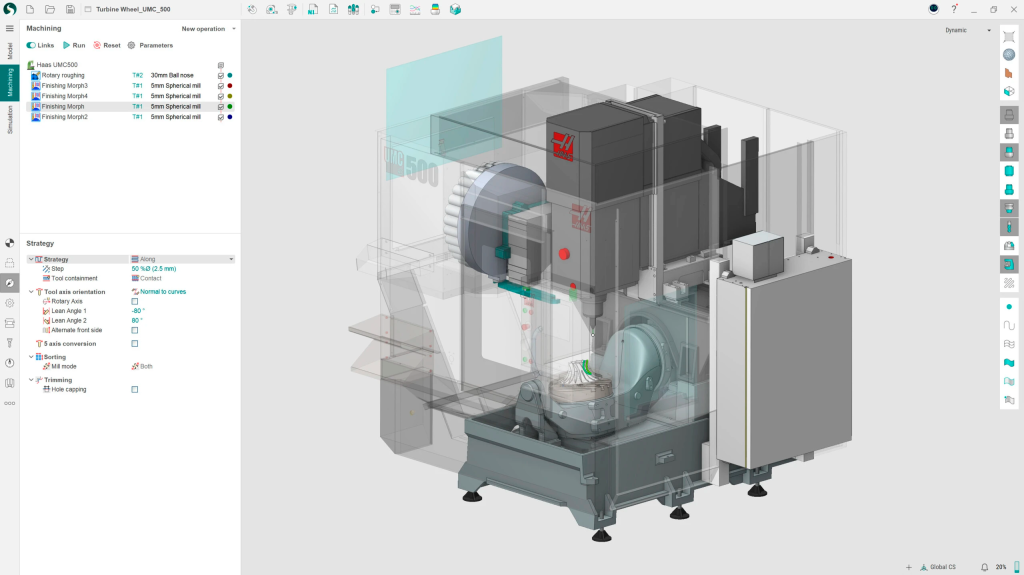Click the help question mark icon
Image resolution: width=1024 pixels, height=575 pixels.
[x=954, y=9]
